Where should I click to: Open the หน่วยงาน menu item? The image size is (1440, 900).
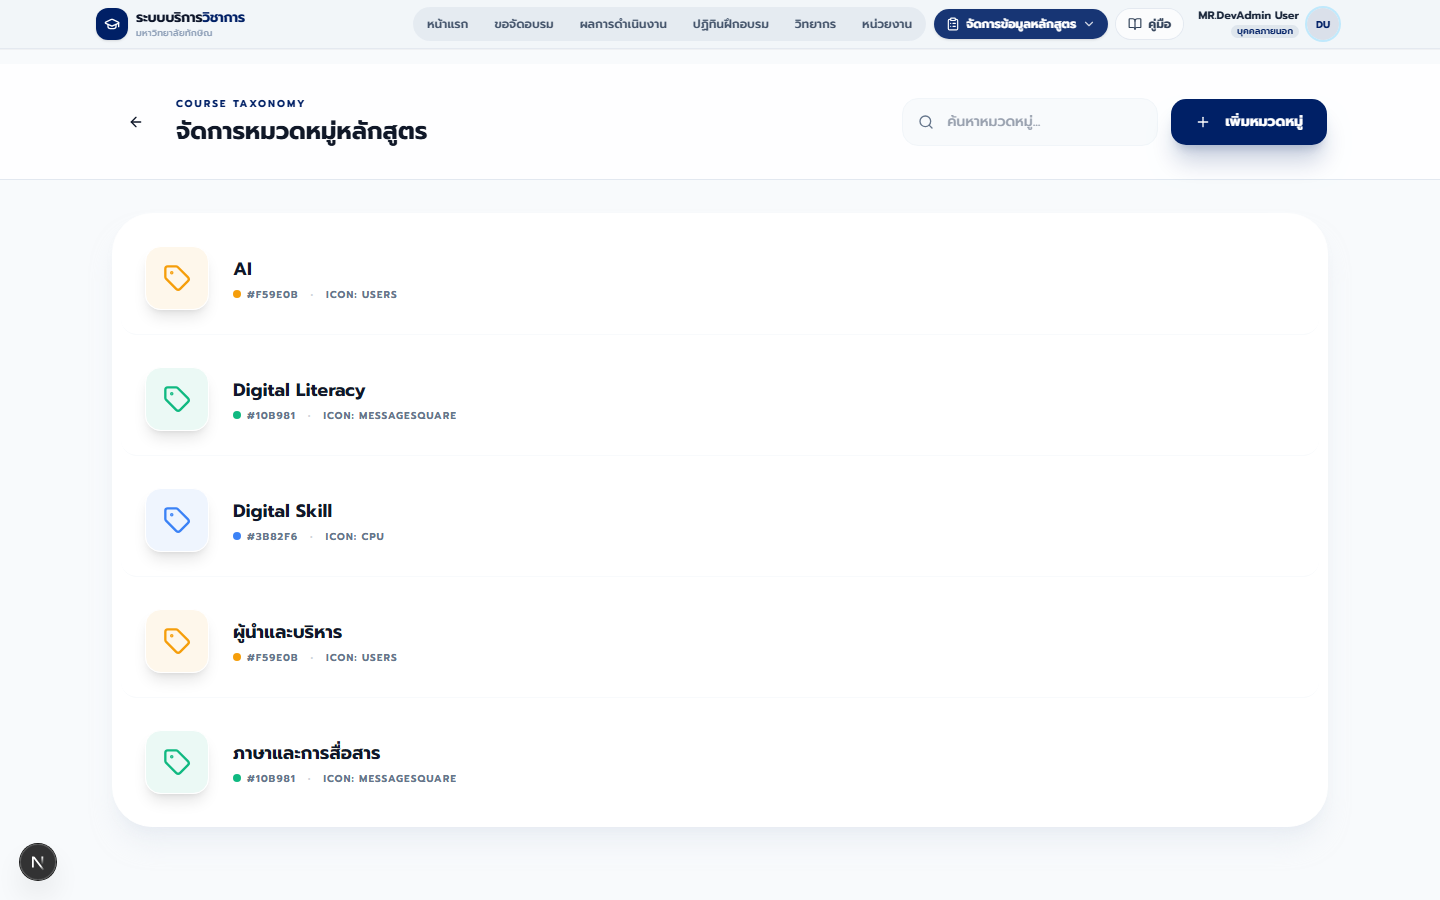pos(887,24)
